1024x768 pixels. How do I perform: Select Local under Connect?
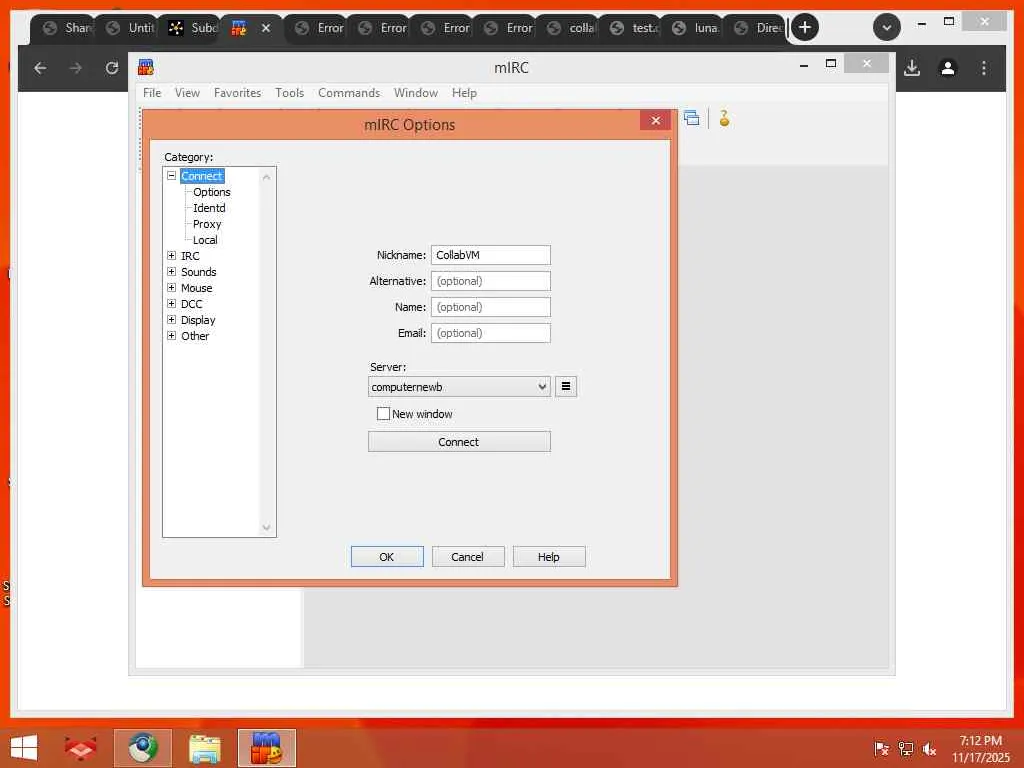205,240
